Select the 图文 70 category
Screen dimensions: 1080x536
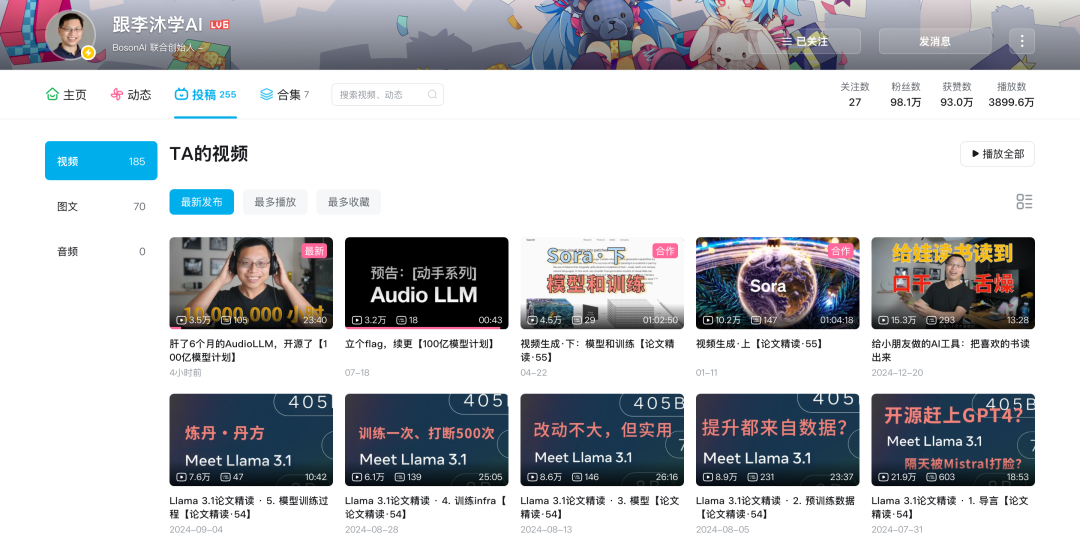pos(101,206)
